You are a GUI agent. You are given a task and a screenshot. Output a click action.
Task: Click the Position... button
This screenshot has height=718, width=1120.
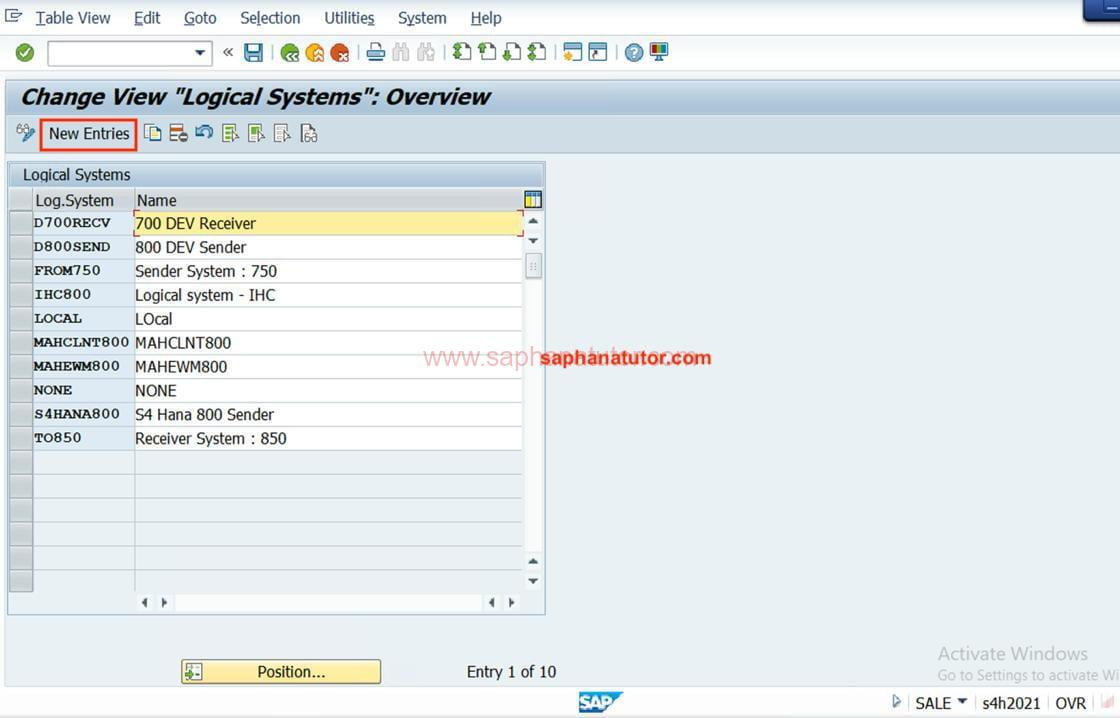point(281,672)
